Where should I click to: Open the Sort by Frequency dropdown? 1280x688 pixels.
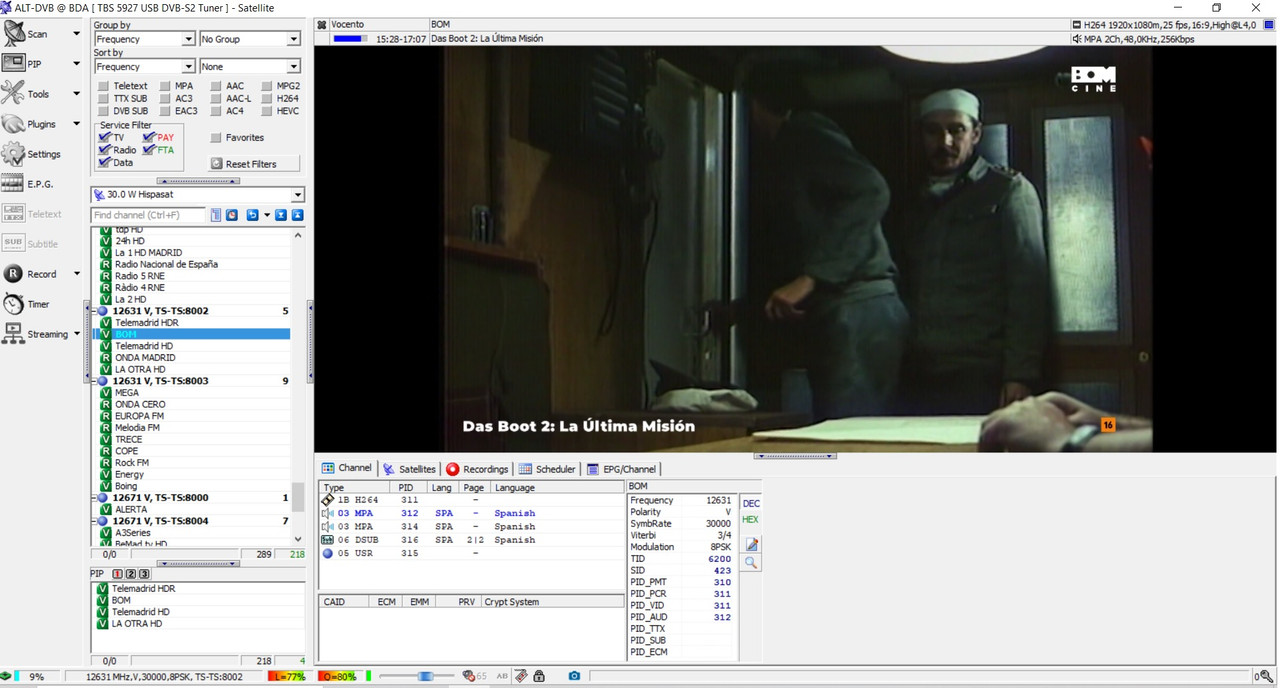point(144,66)
